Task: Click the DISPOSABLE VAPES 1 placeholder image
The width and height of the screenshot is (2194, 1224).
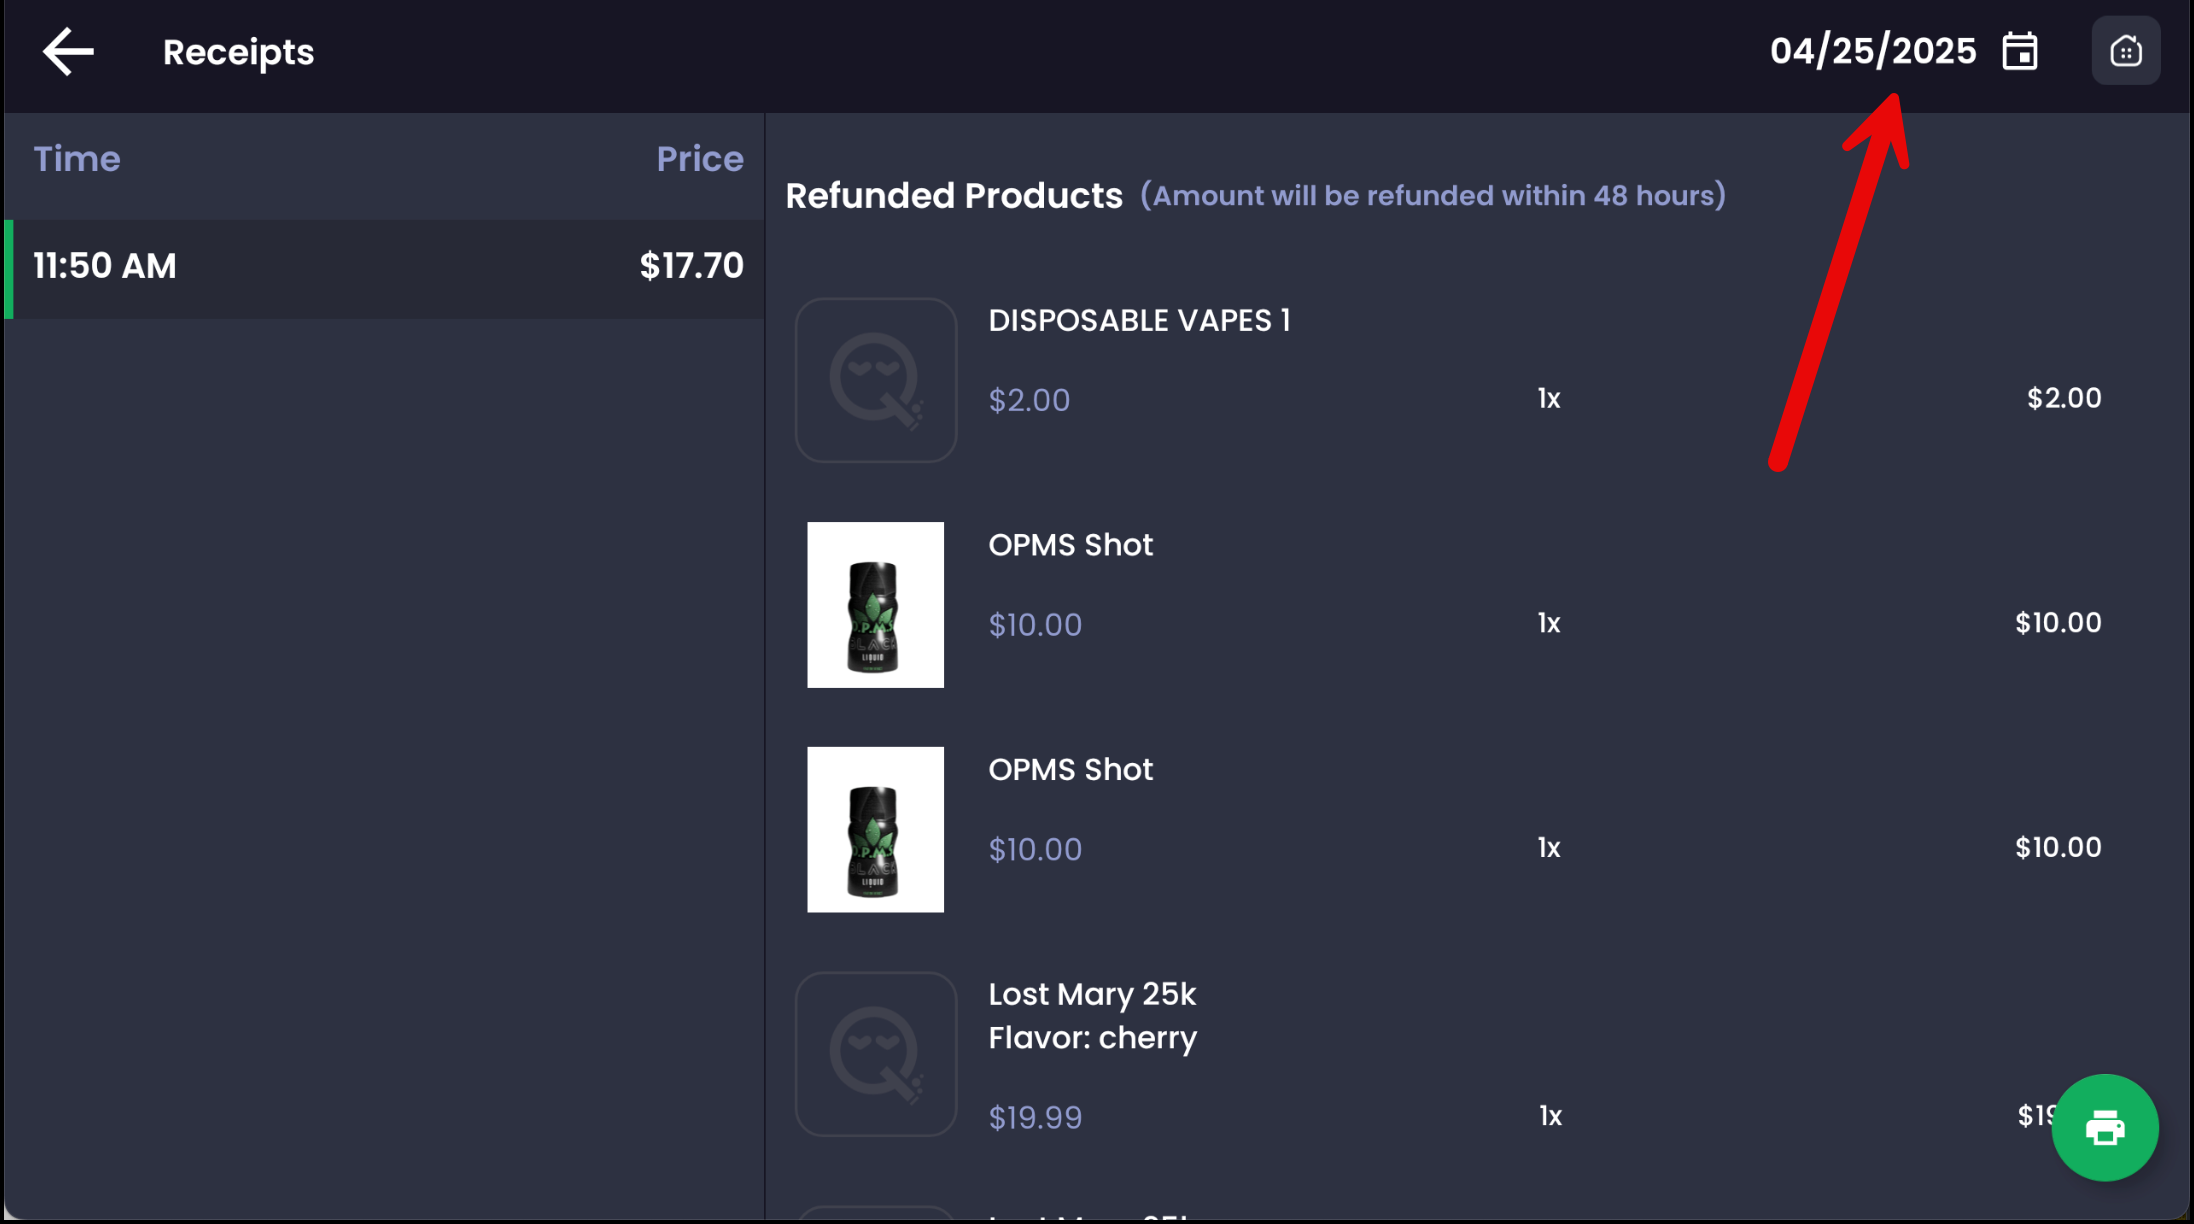Action: (875, 380)
